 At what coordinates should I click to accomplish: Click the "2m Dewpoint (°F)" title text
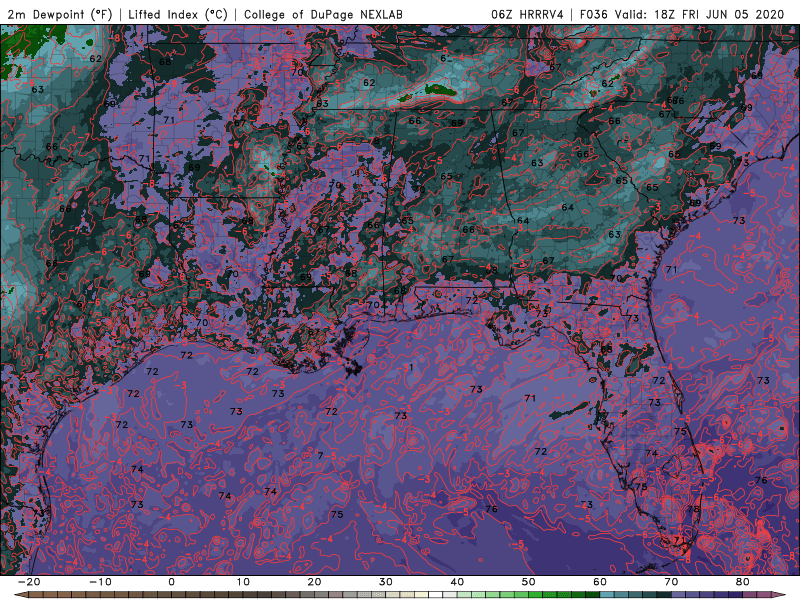coord(60,14)
